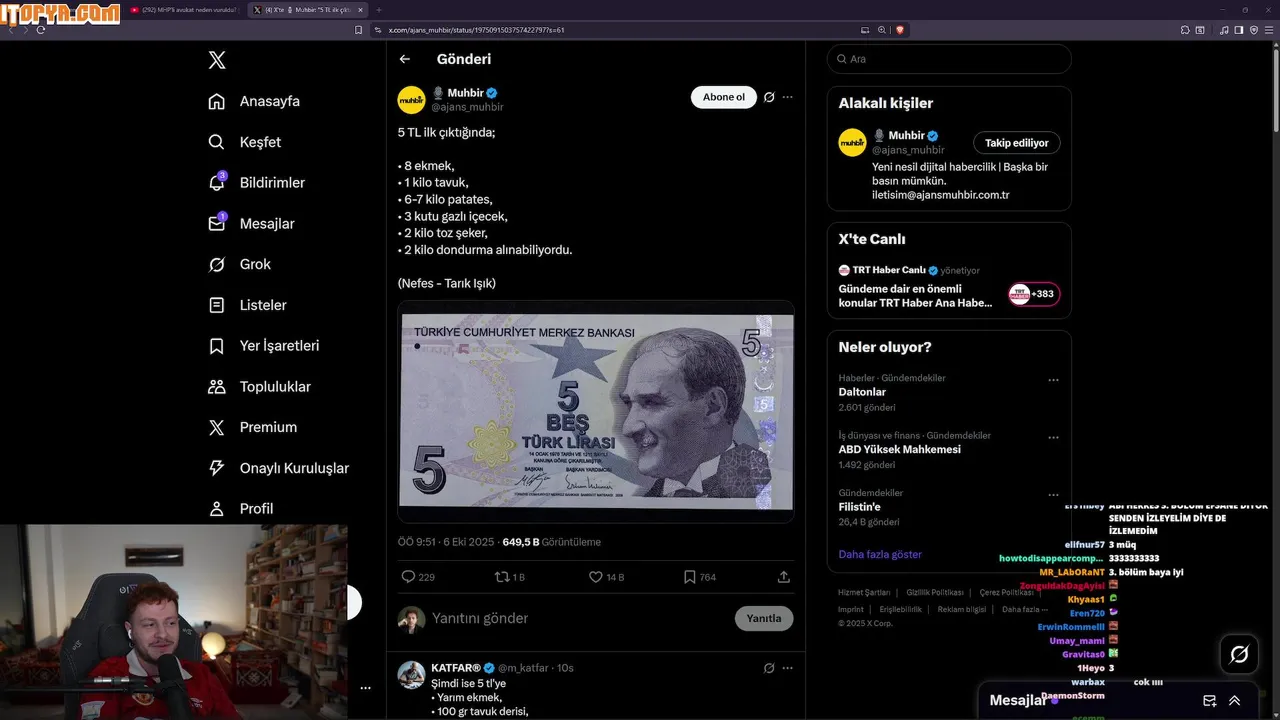Open Muhbir's avatar on the post
The width and height of the screenshot is (1280, 720).
tap(411, 100)
